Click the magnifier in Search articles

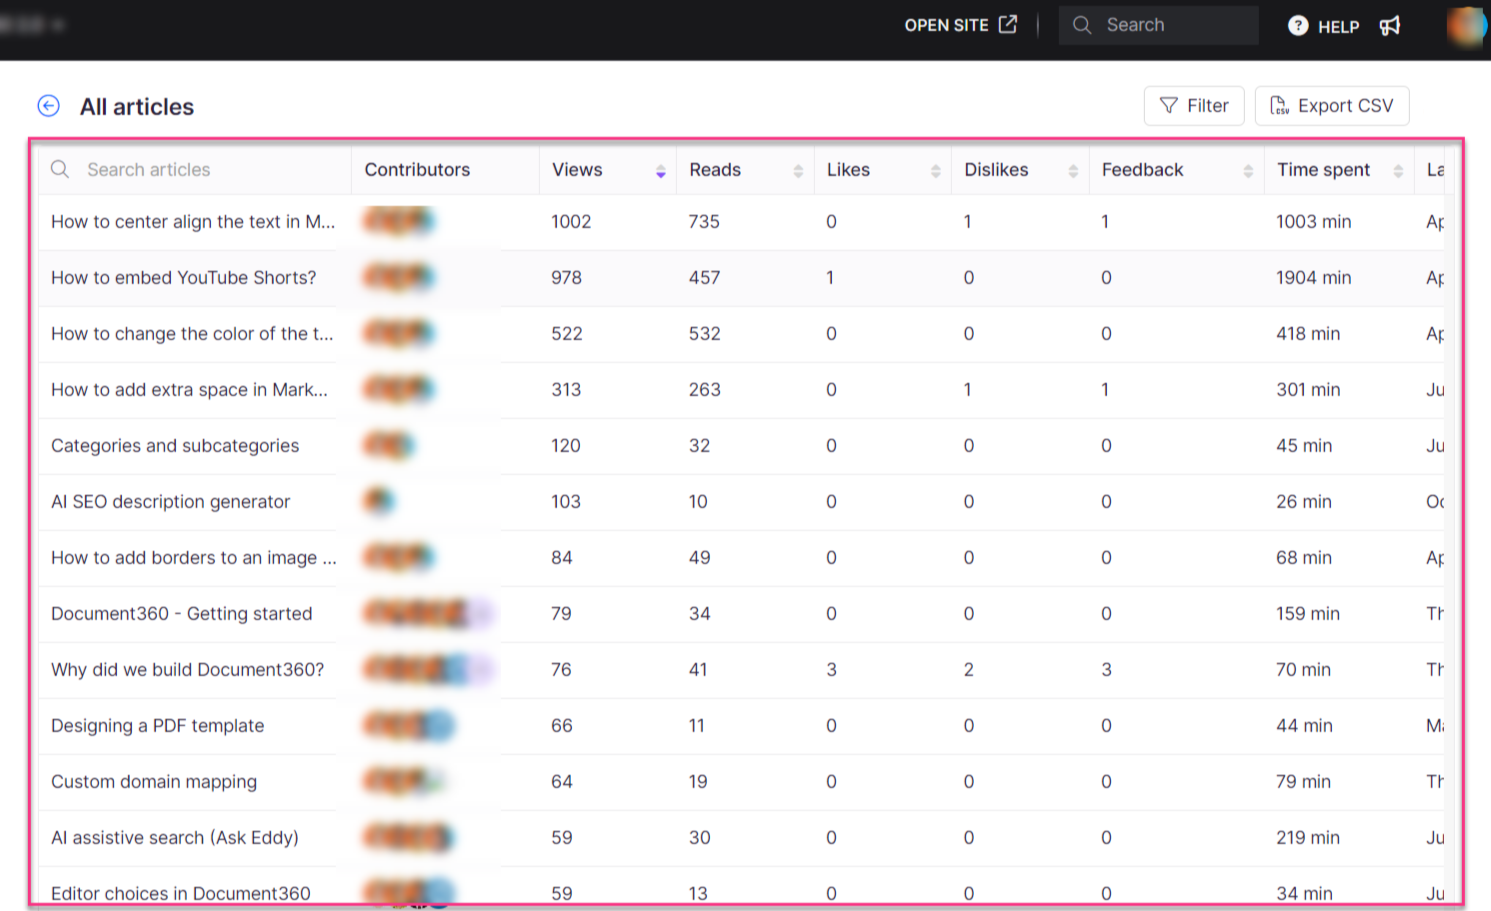coord(60,169)
